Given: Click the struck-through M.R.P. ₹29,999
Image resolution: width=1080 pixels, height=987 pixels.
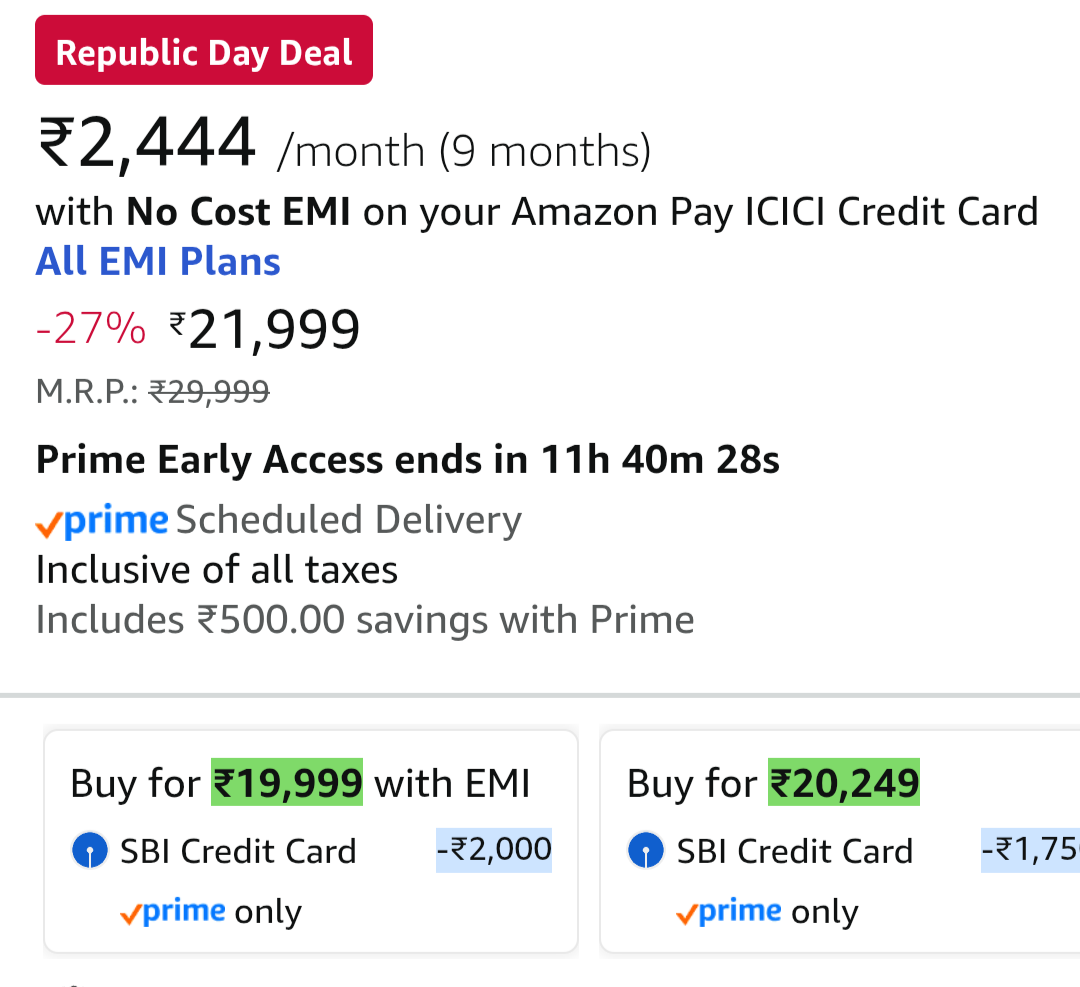Looking at the screenshot, I should tap(209, 392).
